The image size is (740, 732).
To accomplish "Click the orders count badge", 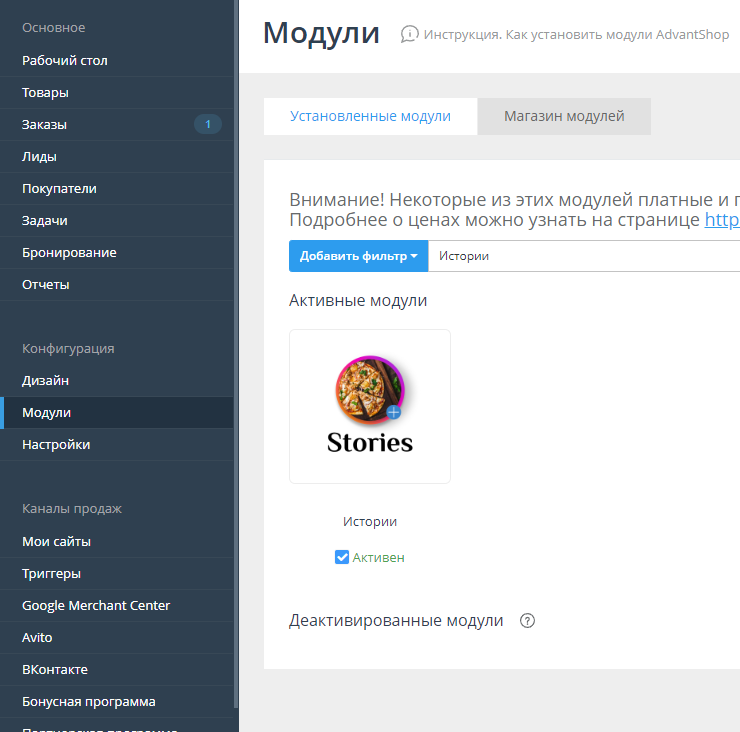I will (208, 125).
